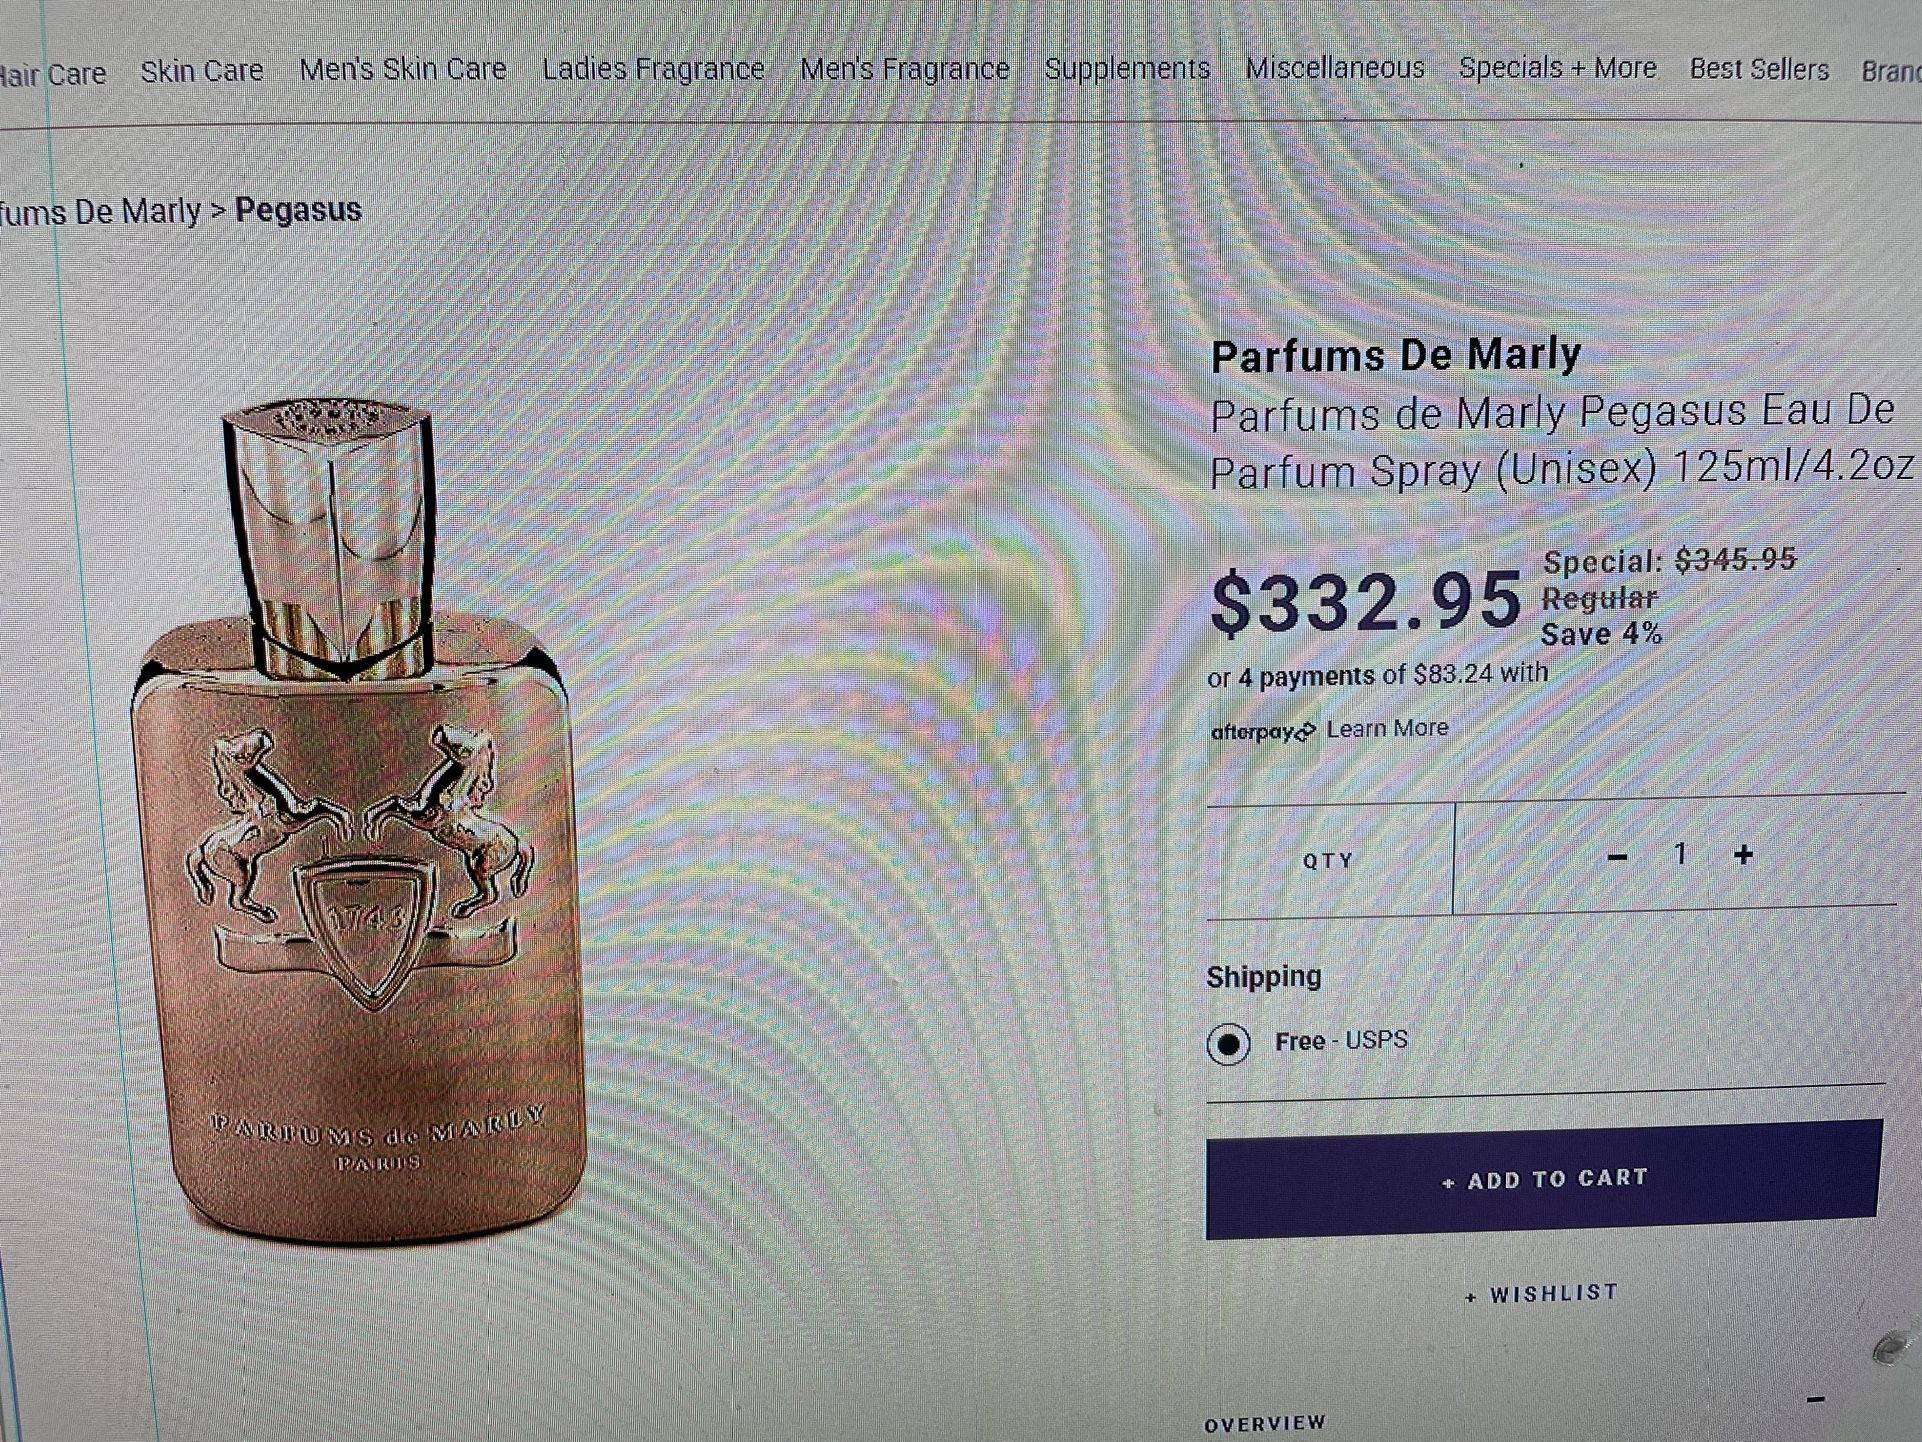Open the Men's Fragrance menu
Image resolution: width=1922 pixels, height=1442 pixels.
click(x=905, y=69)
